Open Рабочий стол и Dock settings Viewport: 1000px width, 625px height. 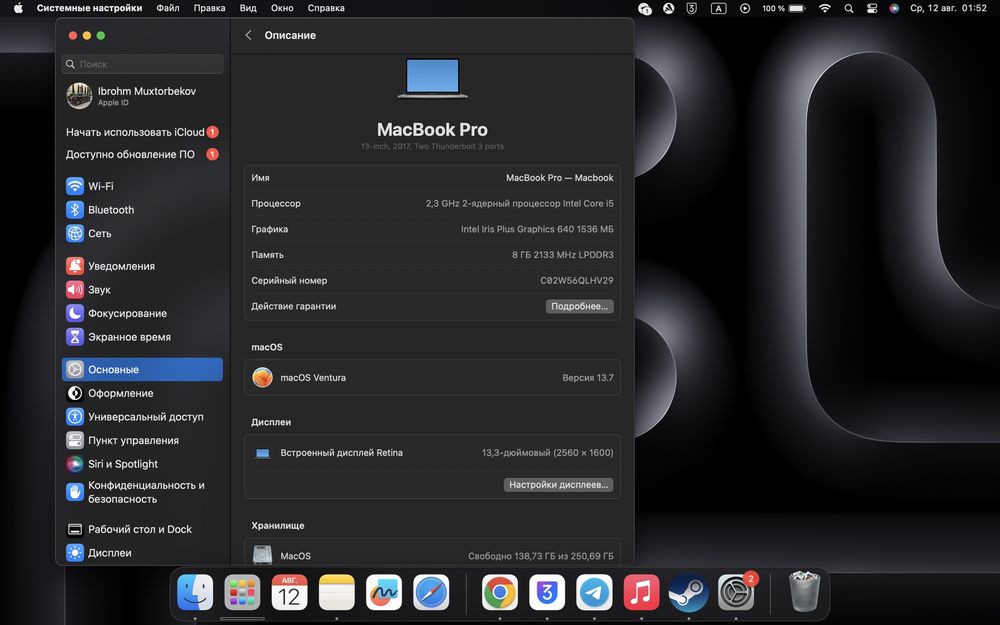(142, 529)
